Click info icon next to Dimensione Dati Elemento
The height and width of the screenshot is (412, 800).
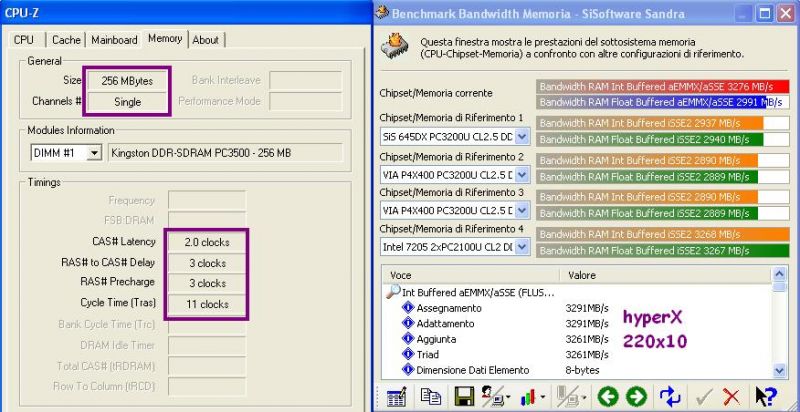[408, 370]
